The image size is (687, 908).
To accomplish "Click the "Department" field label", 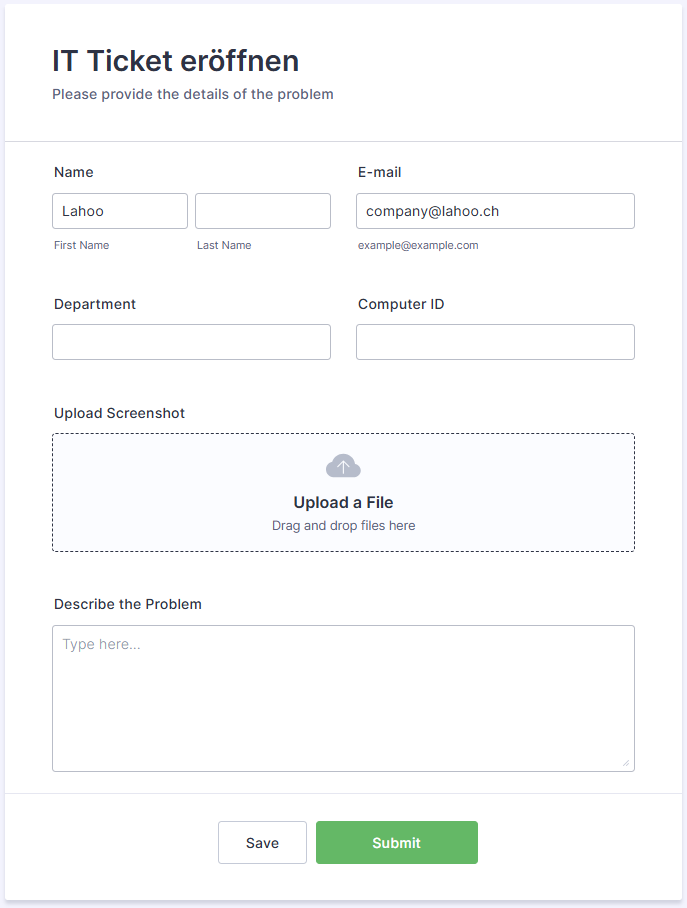I will click(95, 304).
